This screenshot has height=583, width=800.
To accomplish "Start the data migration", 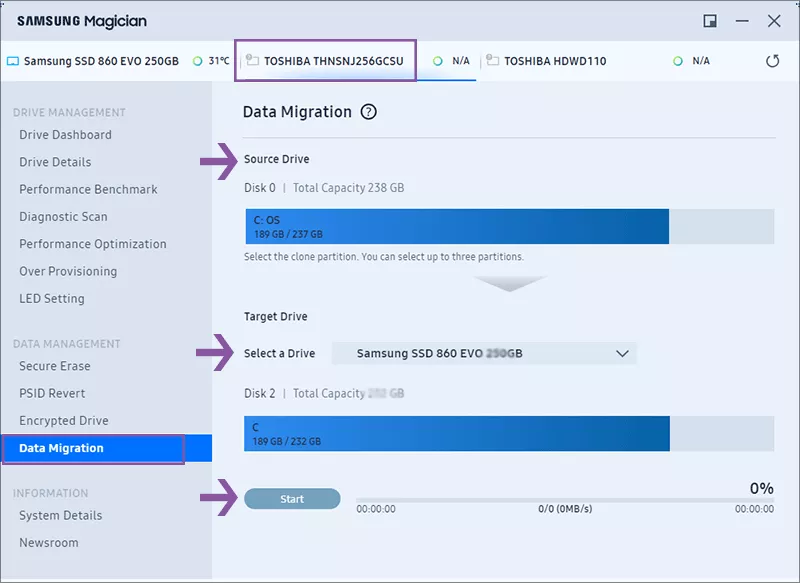I will coord(292,499).
